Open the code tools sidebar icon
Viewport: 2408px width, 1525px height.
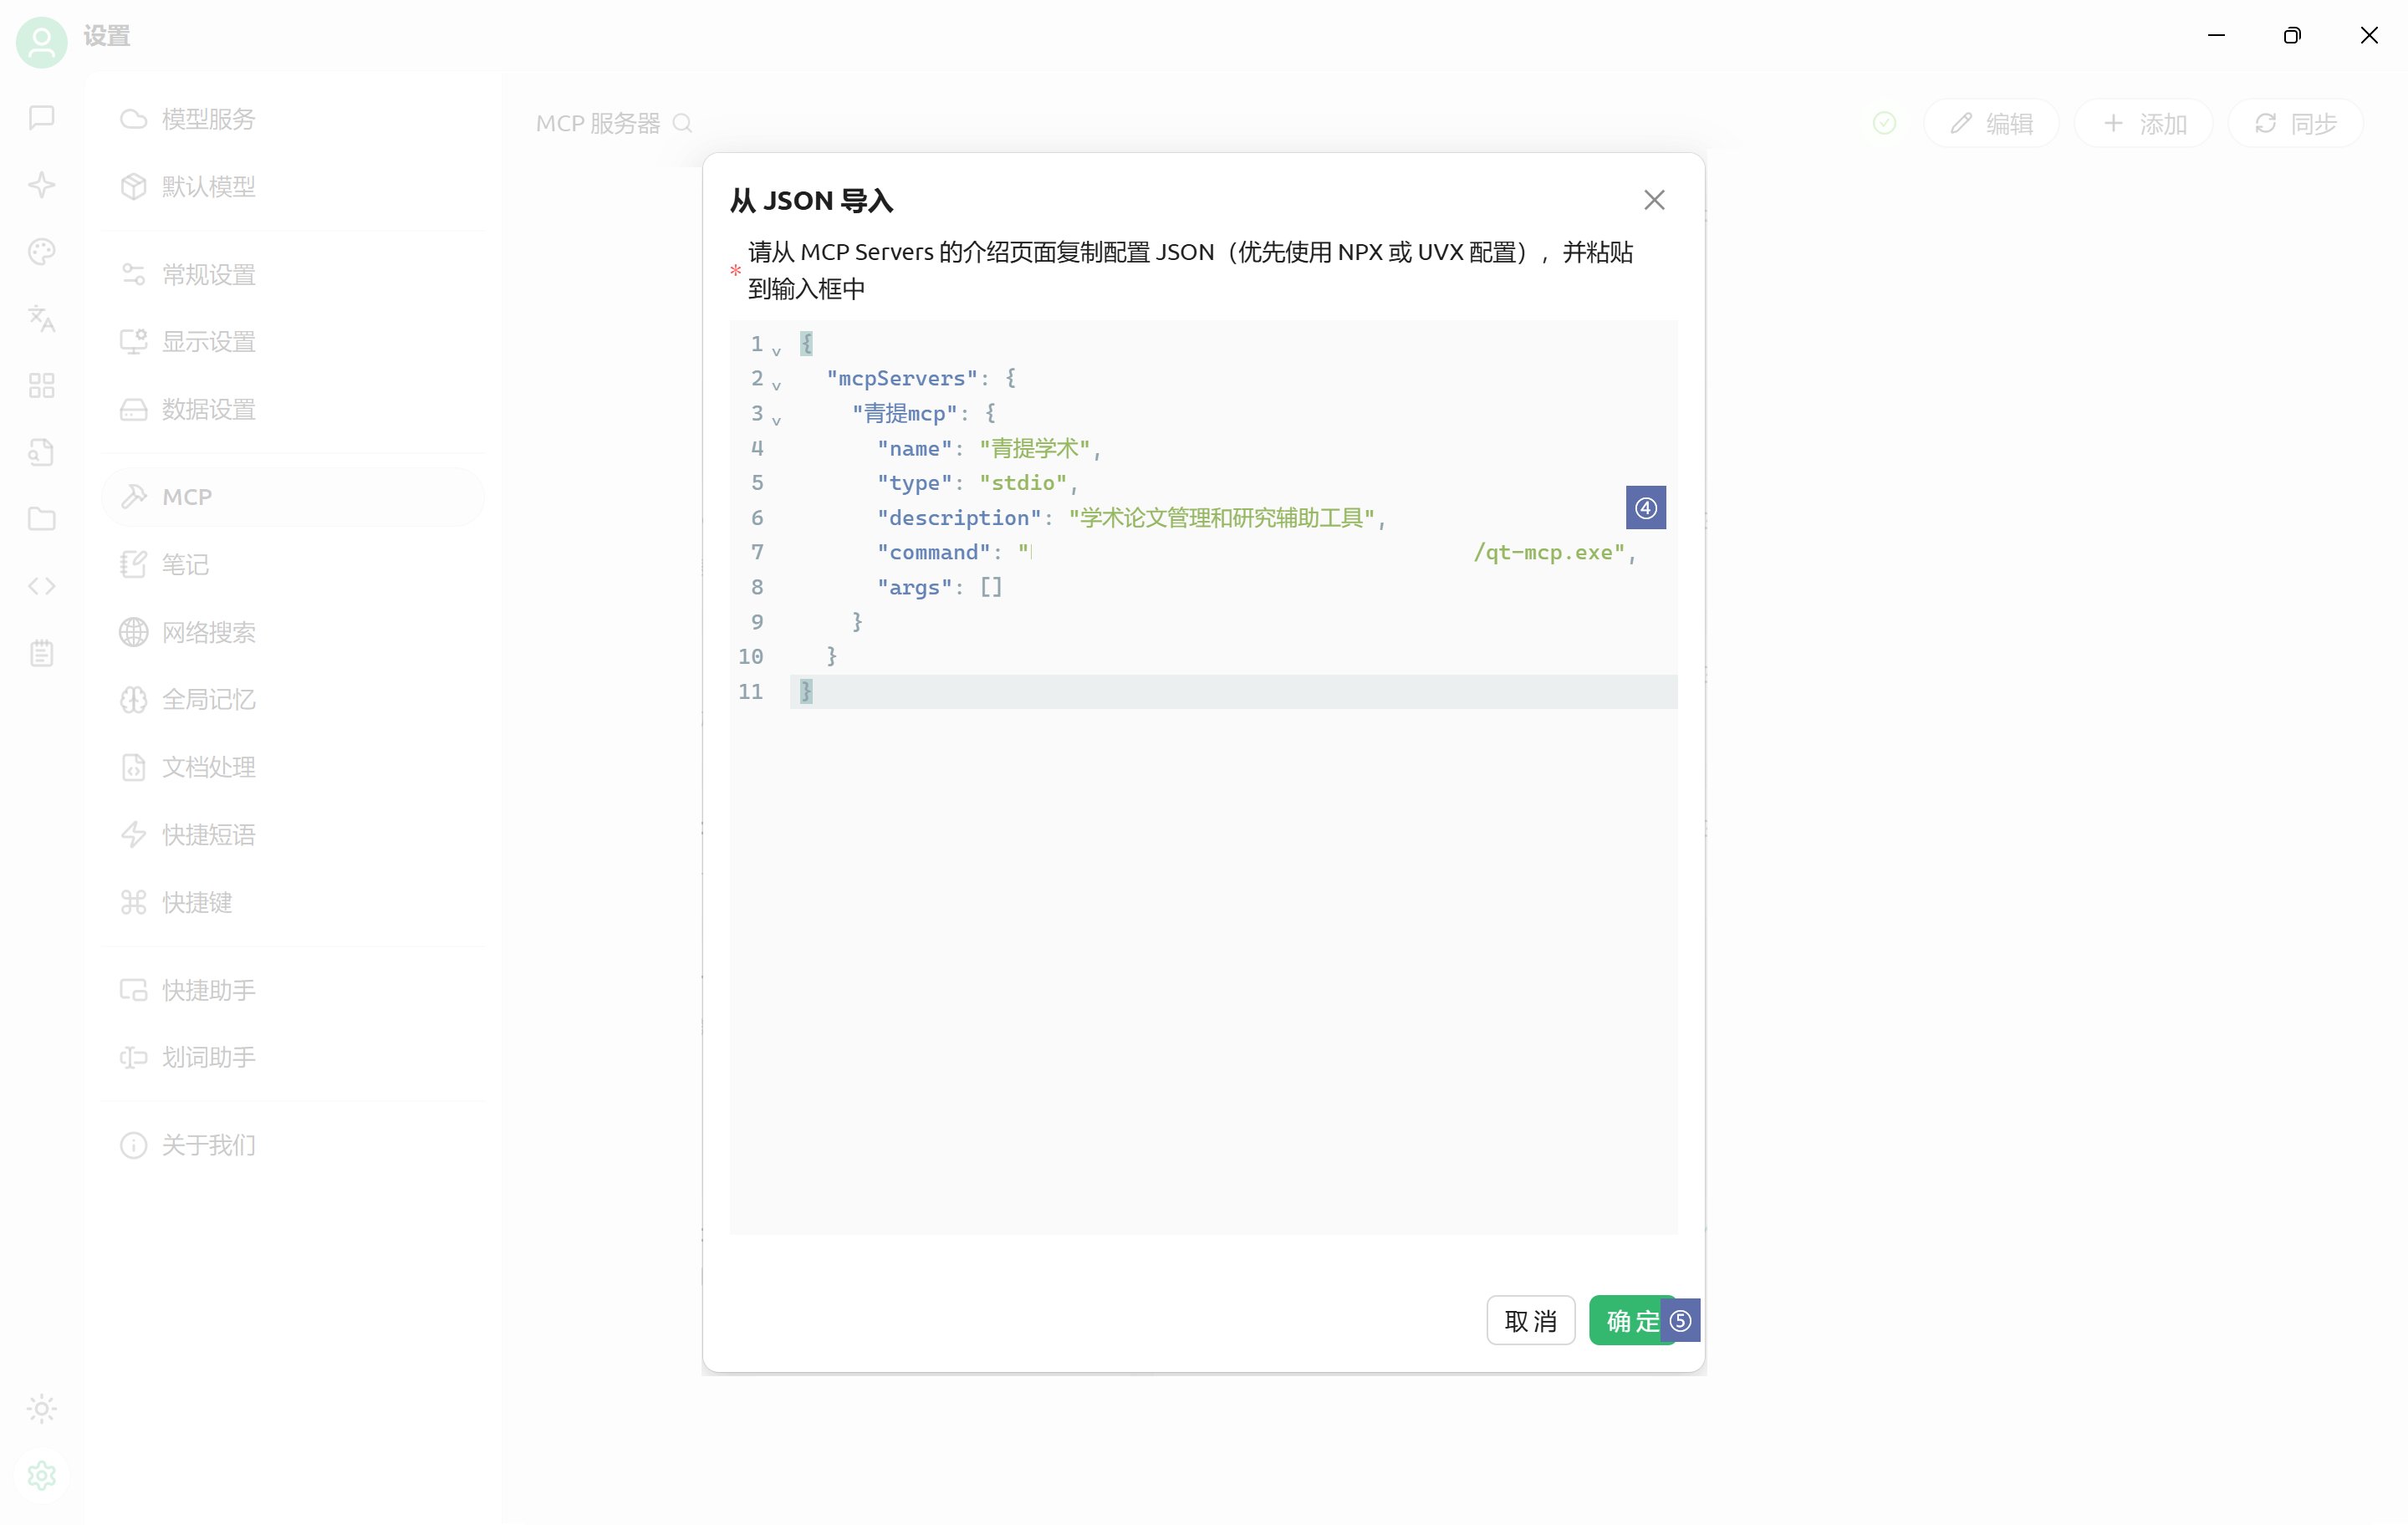click(41, 586)
